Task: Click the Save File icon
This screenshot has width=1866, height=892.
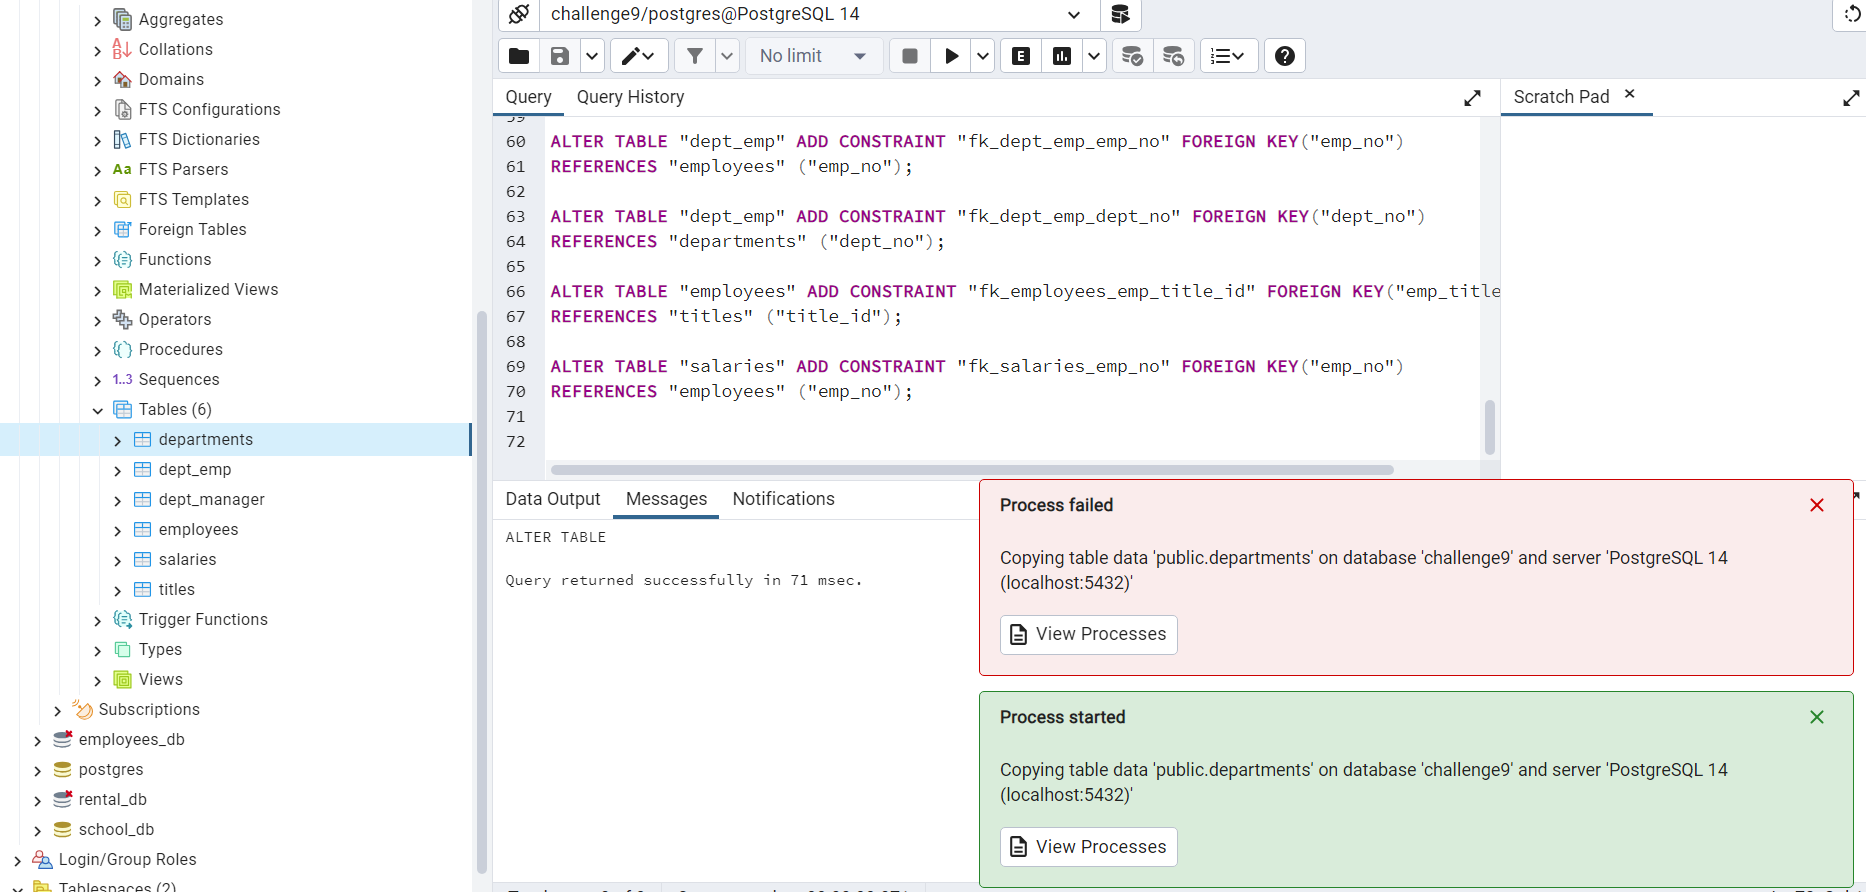Action: point(560,56)
